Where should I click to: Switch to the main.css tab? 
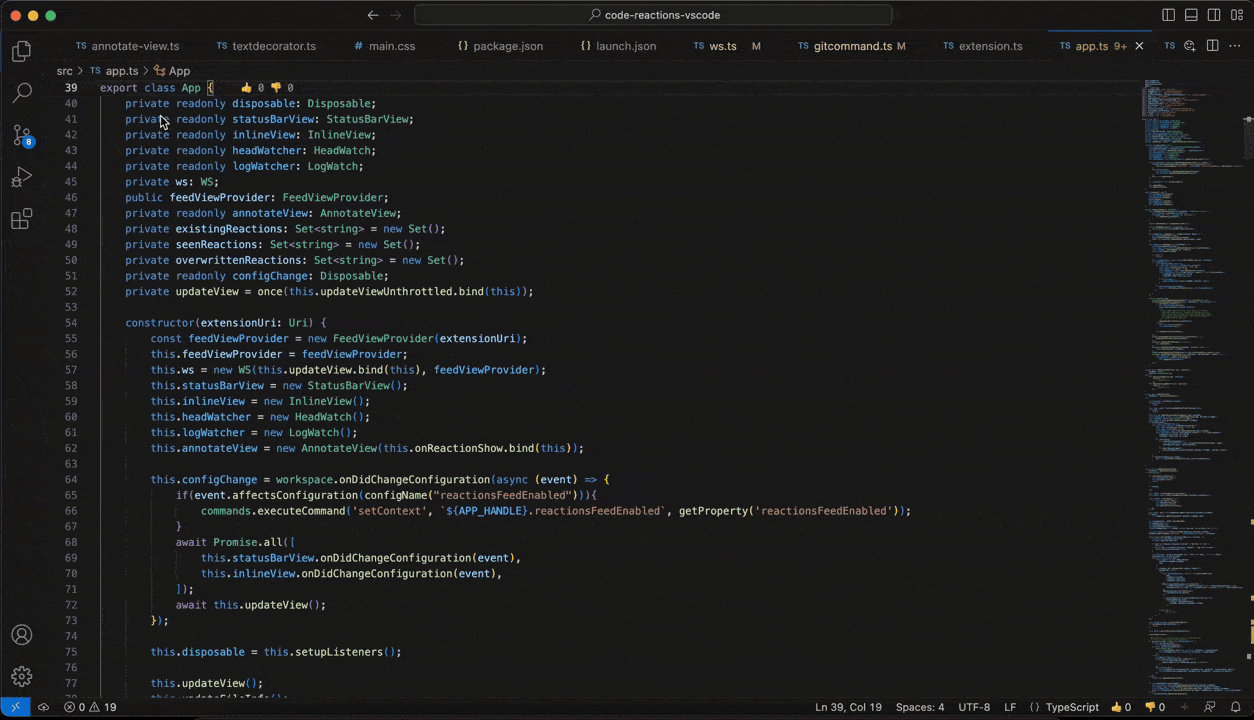pyautogui.click(x=384, y=46)
